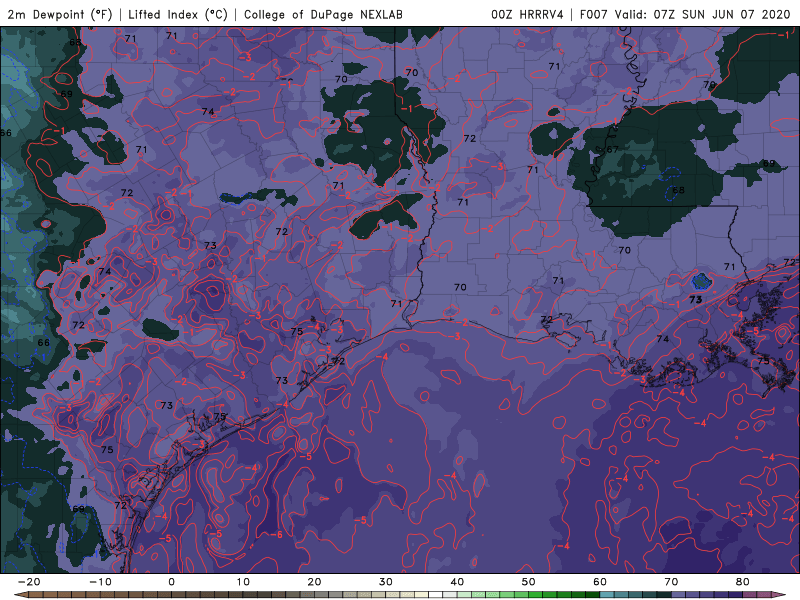800x600 pixels.
Task: Click the 40 tick label on colorbar
Action: (457, 582)
